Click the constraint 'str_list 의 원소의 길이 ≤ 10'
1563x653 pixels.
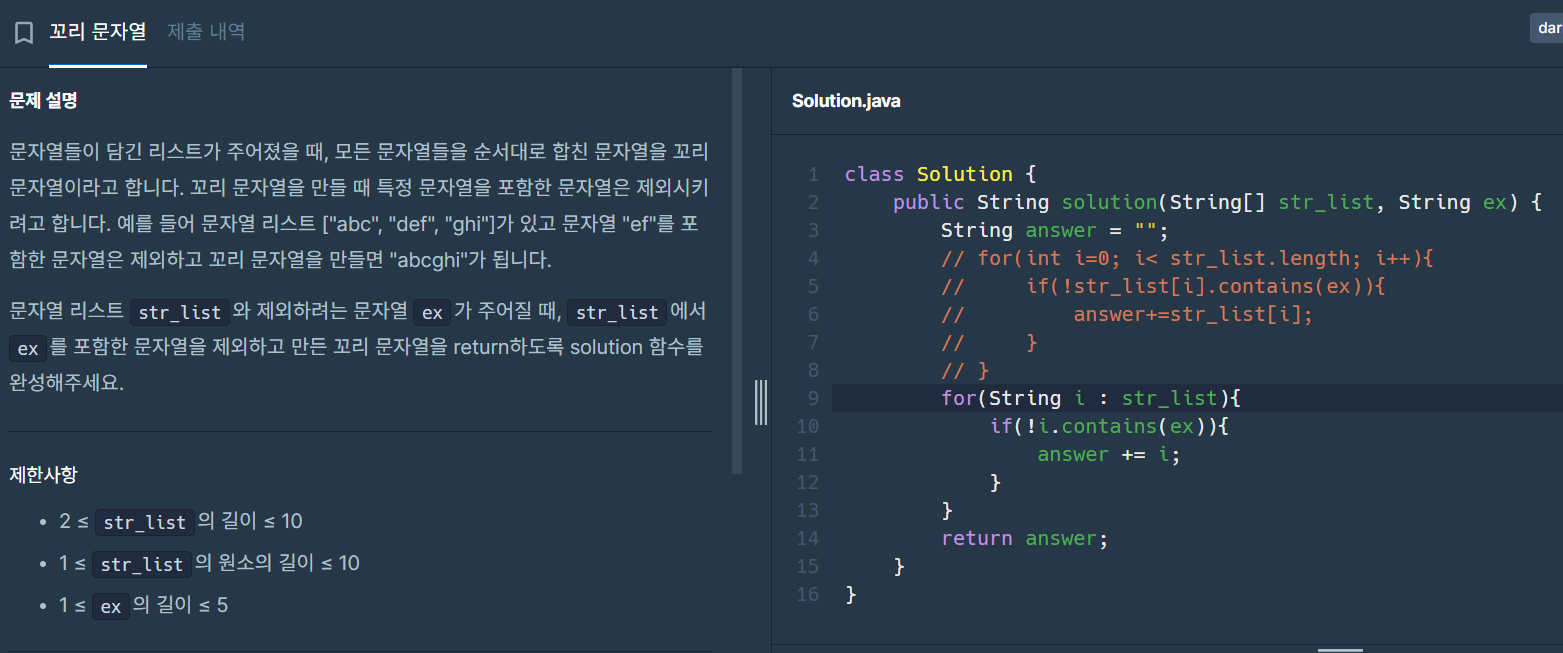pos(209,563)
